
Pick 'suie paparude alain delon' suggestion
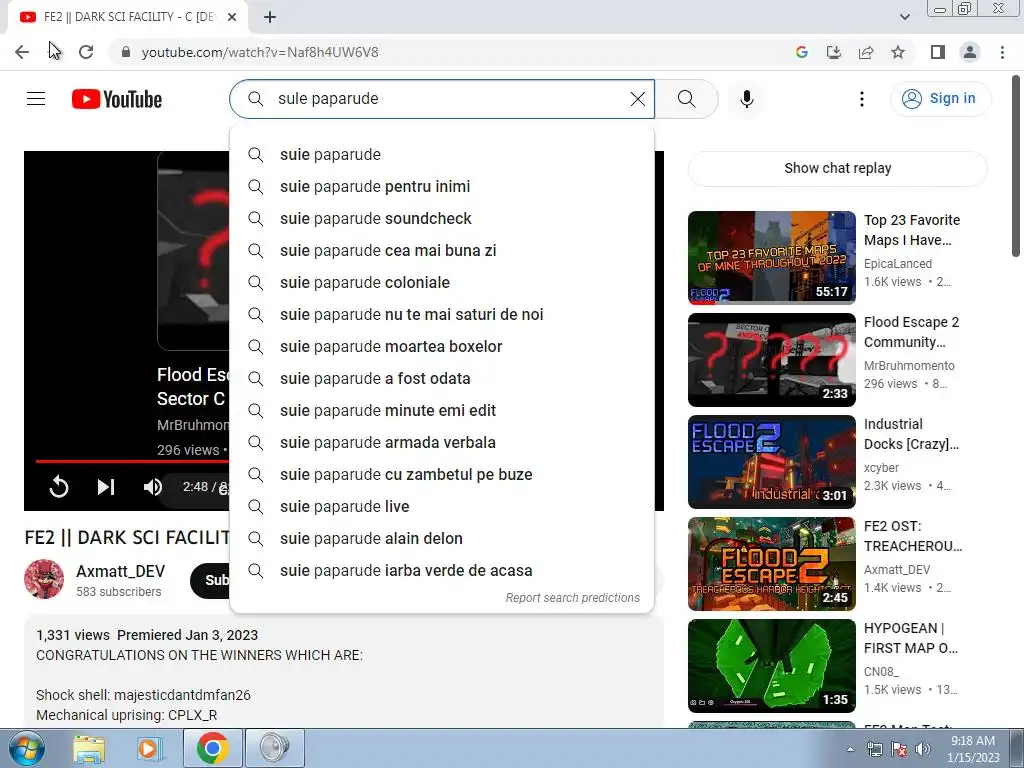[x=442, y=539]
